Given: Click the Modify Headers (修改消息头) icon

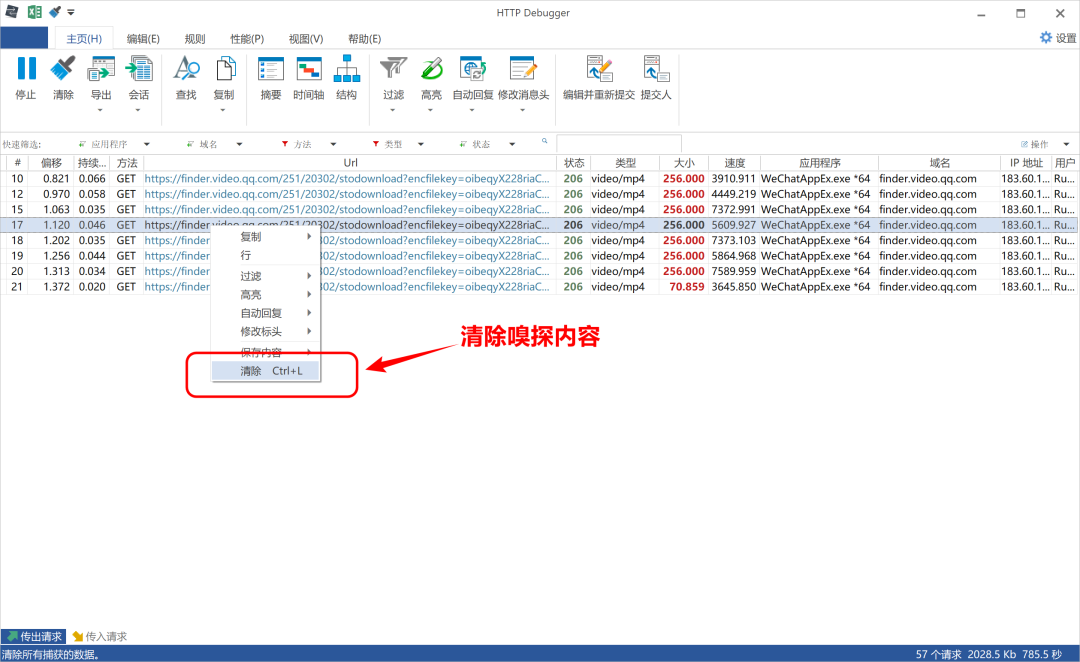Looking at the screenshot, I should point(523,69).
